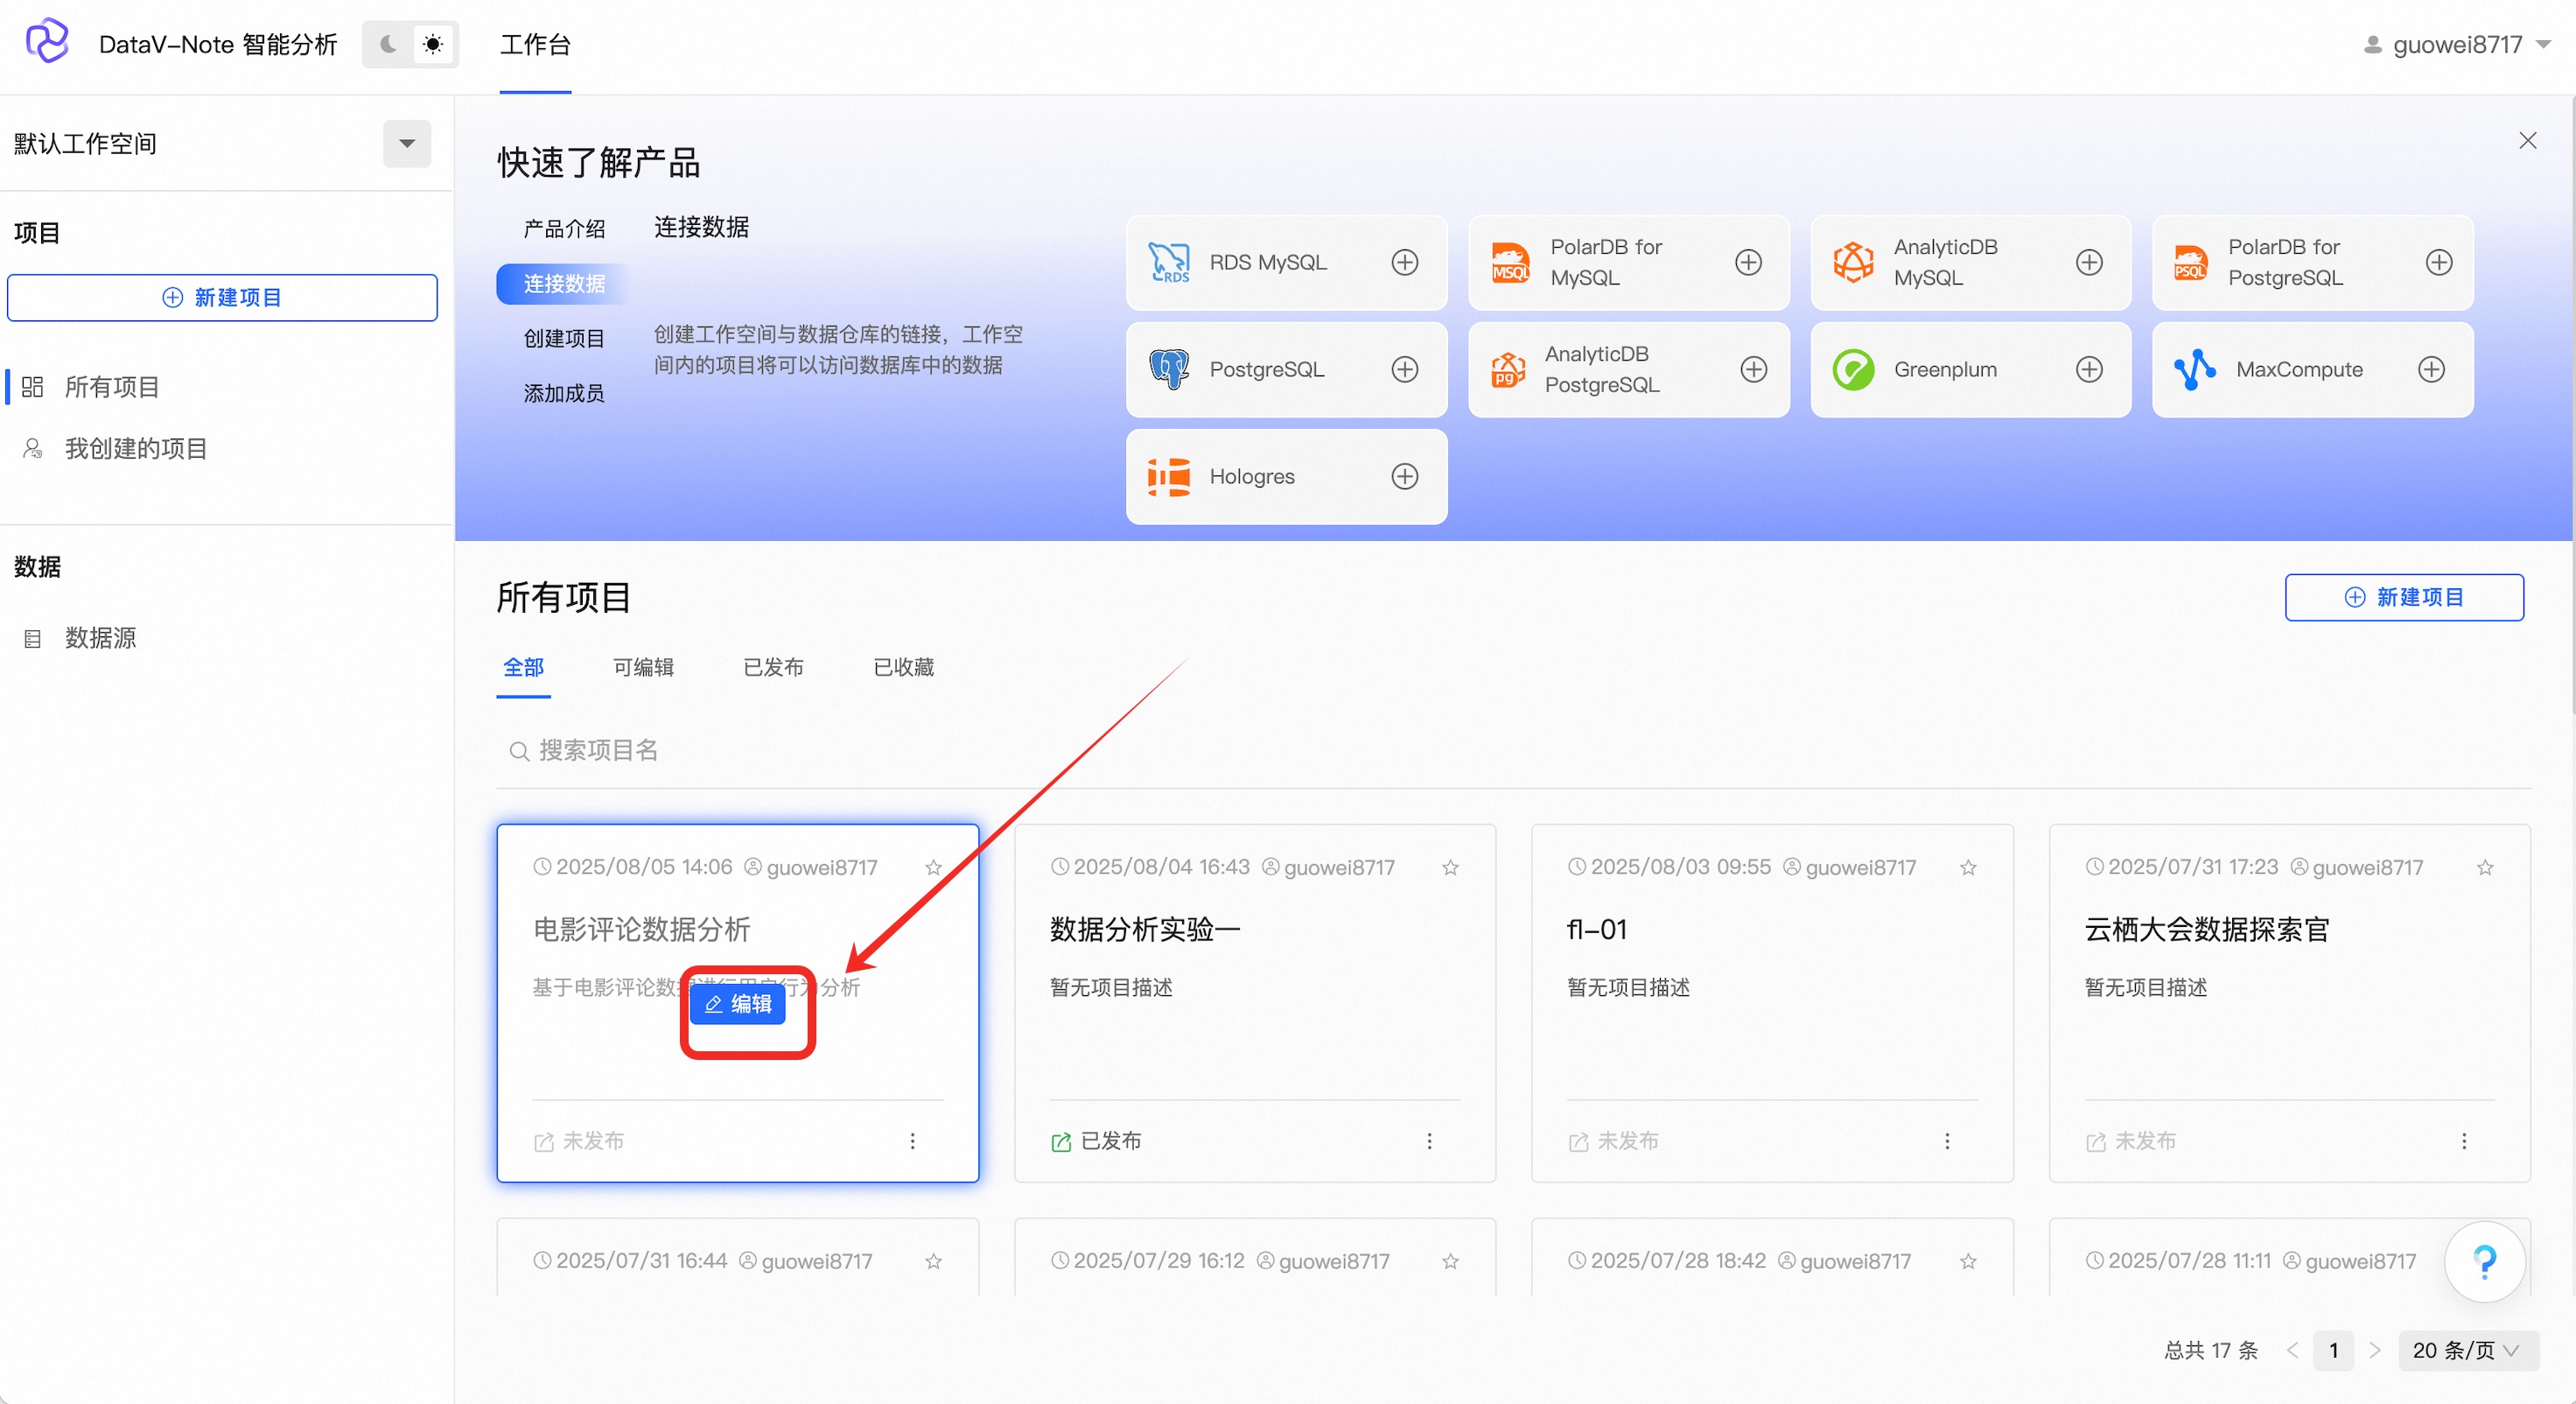Click the plus icon beside Greenplum
The height and width of the screenshot is (1404, 2576).
click(2088, 369)
